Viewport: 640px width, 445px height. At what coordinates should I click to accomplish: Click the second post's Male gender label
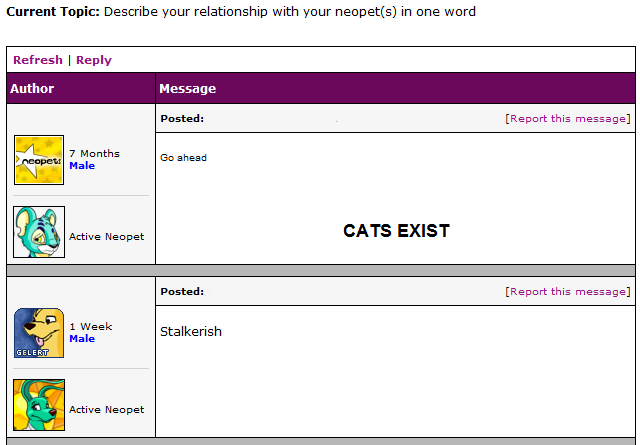pyautogui.click(x=82, y=339)
